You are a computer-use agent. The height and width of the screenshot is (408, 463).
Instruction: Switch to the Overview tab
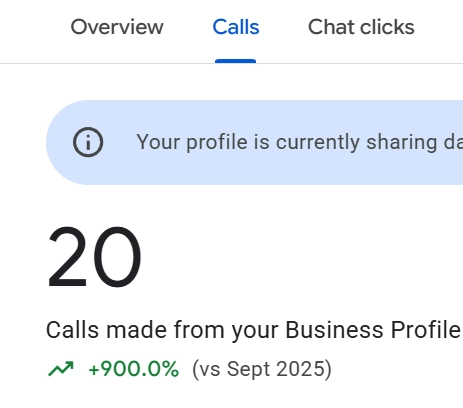(x=117, y=27)
